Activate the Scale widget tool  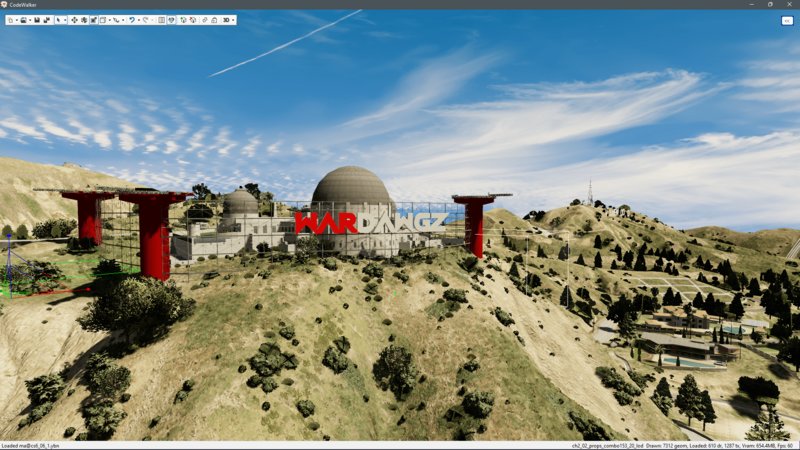[x=94, y=20]
